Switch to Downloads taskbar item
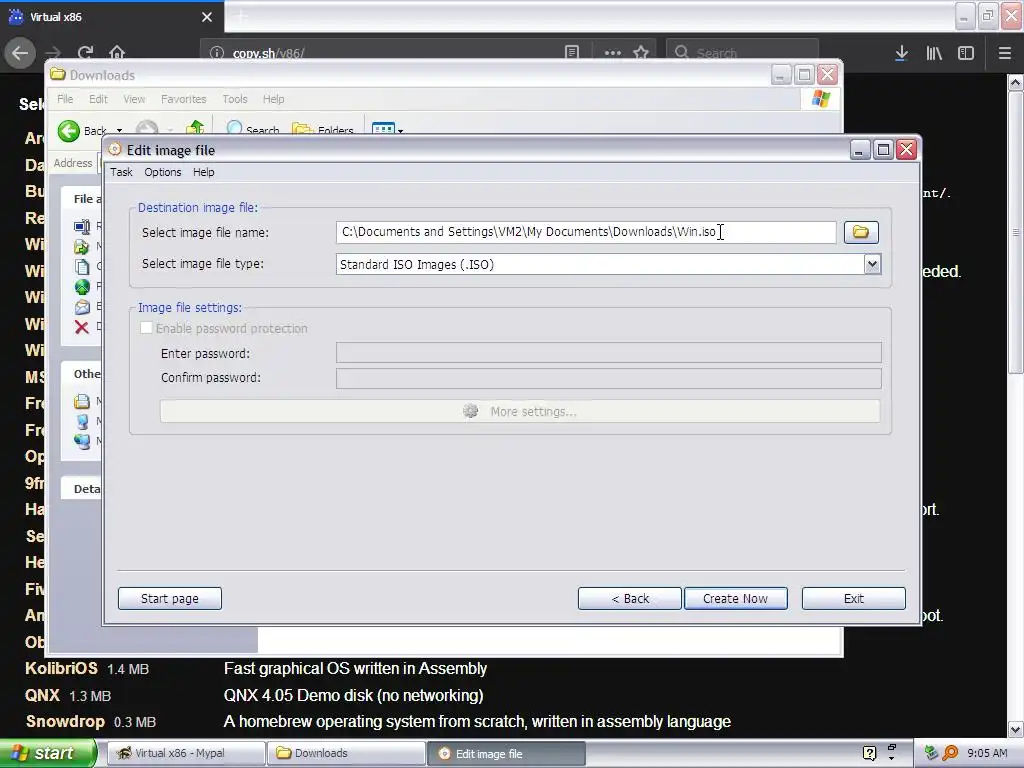 click(346, 753)
